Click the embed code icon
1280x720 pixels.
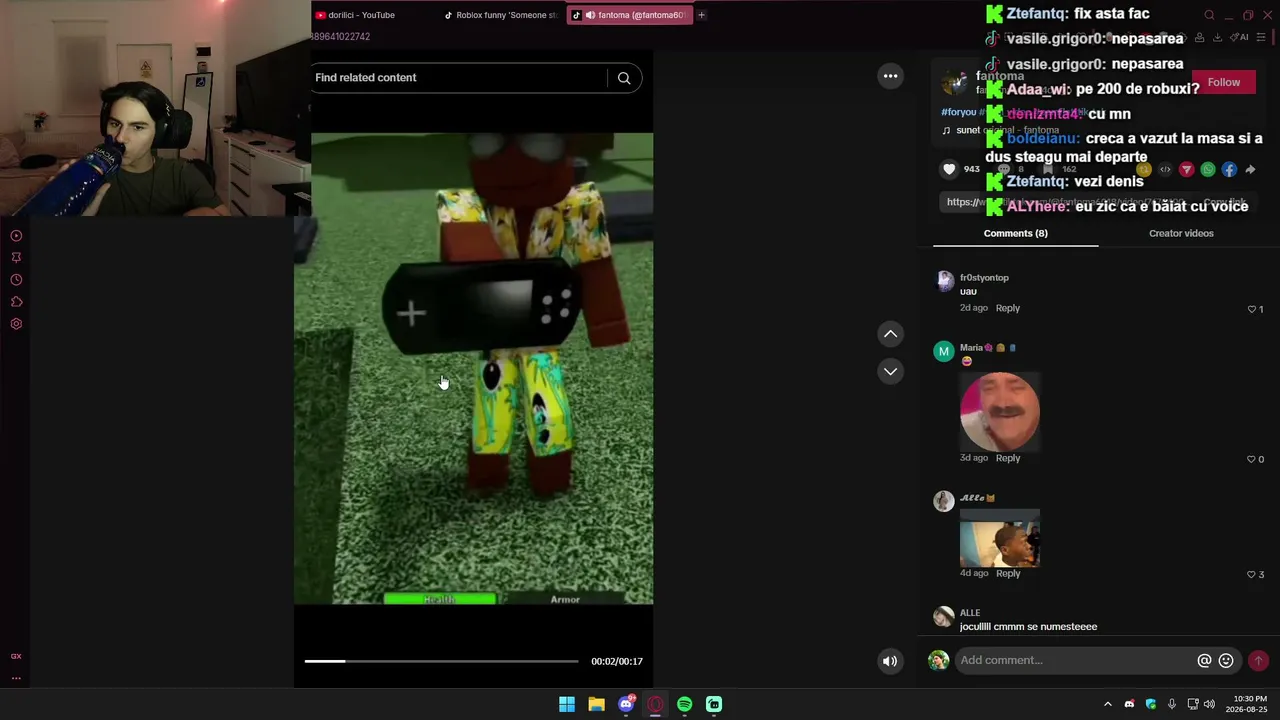[1165, 170]
